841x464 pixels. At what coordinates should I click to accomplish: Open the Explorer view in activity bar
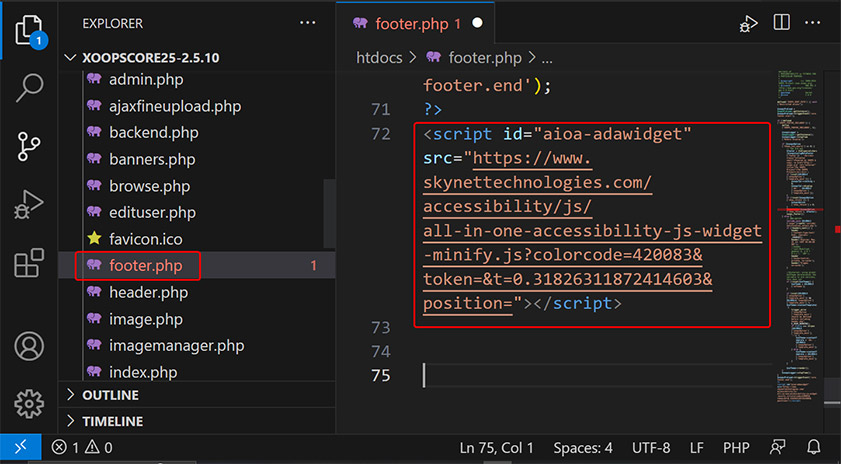pyautogui.click(x=29, y=30)
